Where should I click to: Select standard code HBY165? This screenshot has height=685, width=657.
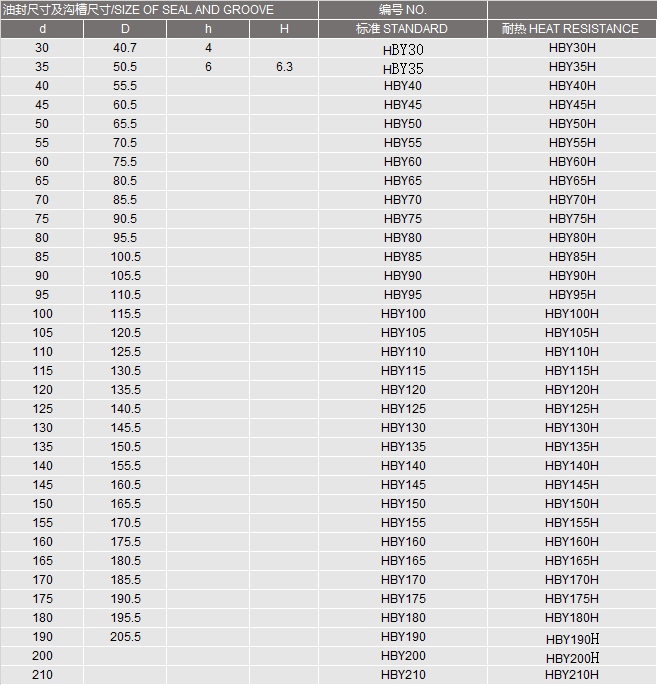tap(403, 561)
